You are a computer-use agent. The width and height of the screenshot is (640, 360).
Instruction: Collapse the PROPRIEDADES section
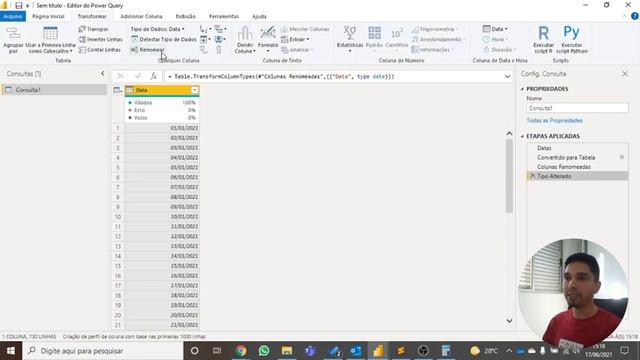(x=522, y=89)
